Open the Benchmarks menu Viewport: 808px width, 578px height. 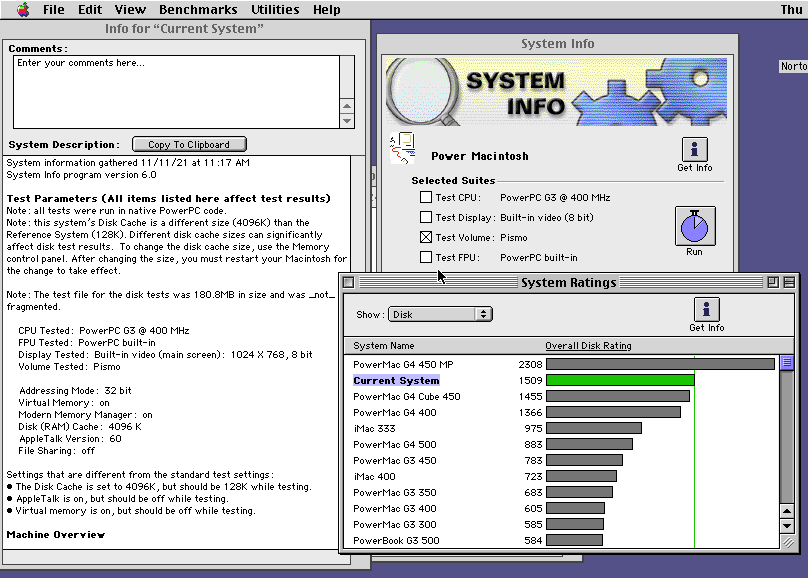[x=198, y=9]
